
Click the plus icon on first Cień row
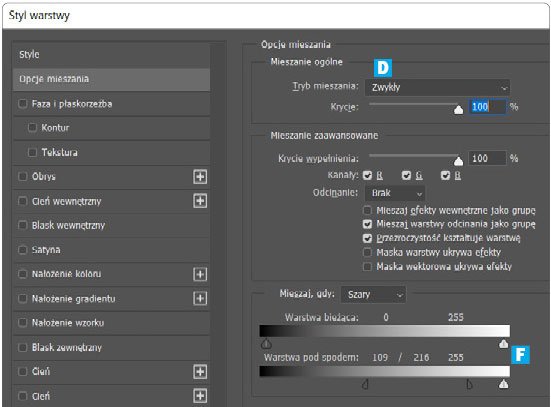(200, 372)
